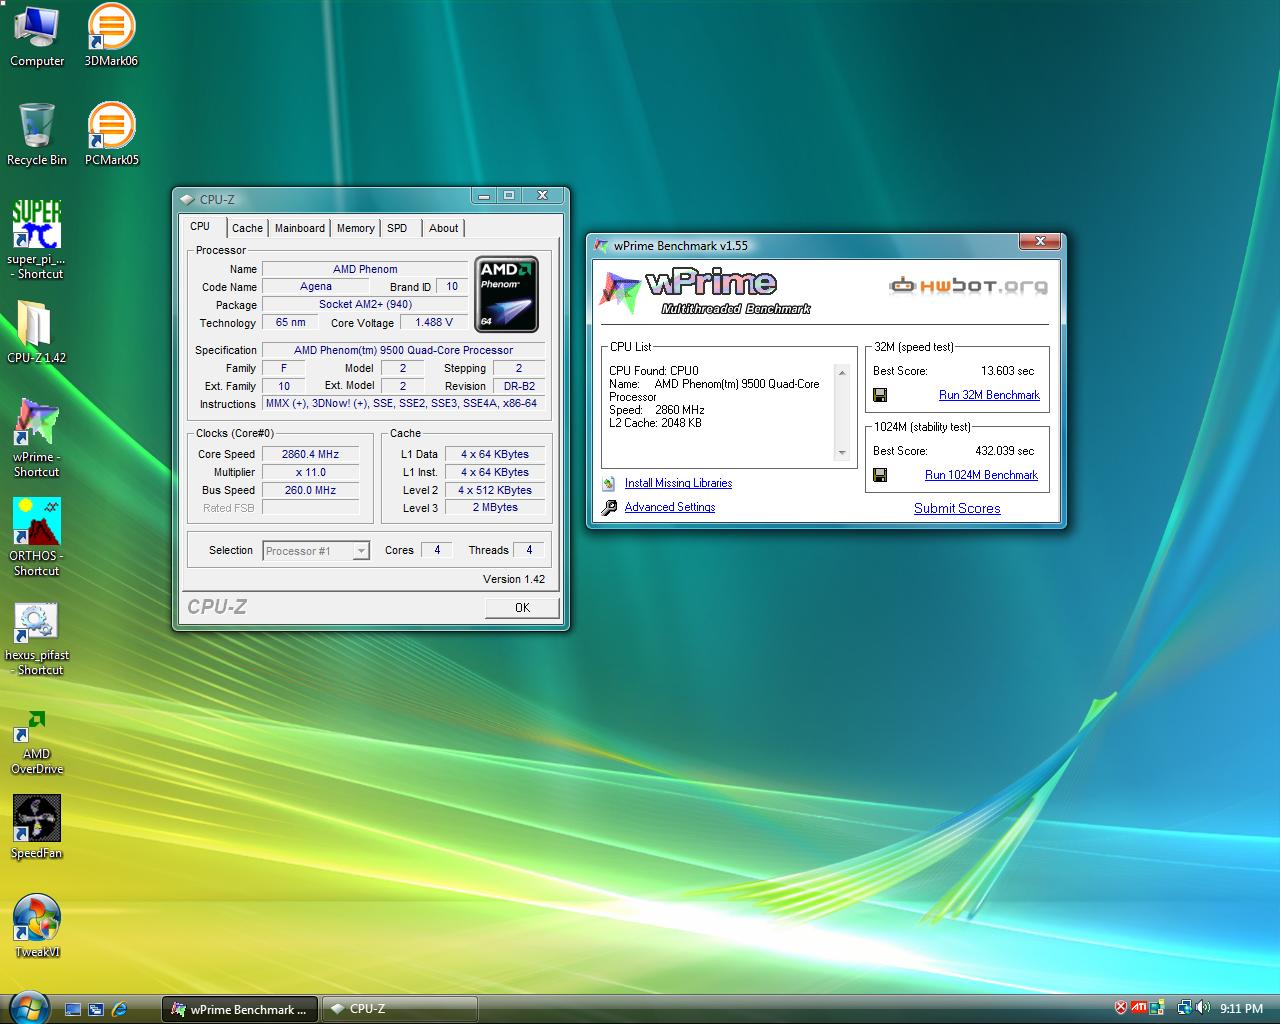This screenshot has width=1280, height=1024.
Task: Click the red security shield tray icon
Action: 1121,1008
